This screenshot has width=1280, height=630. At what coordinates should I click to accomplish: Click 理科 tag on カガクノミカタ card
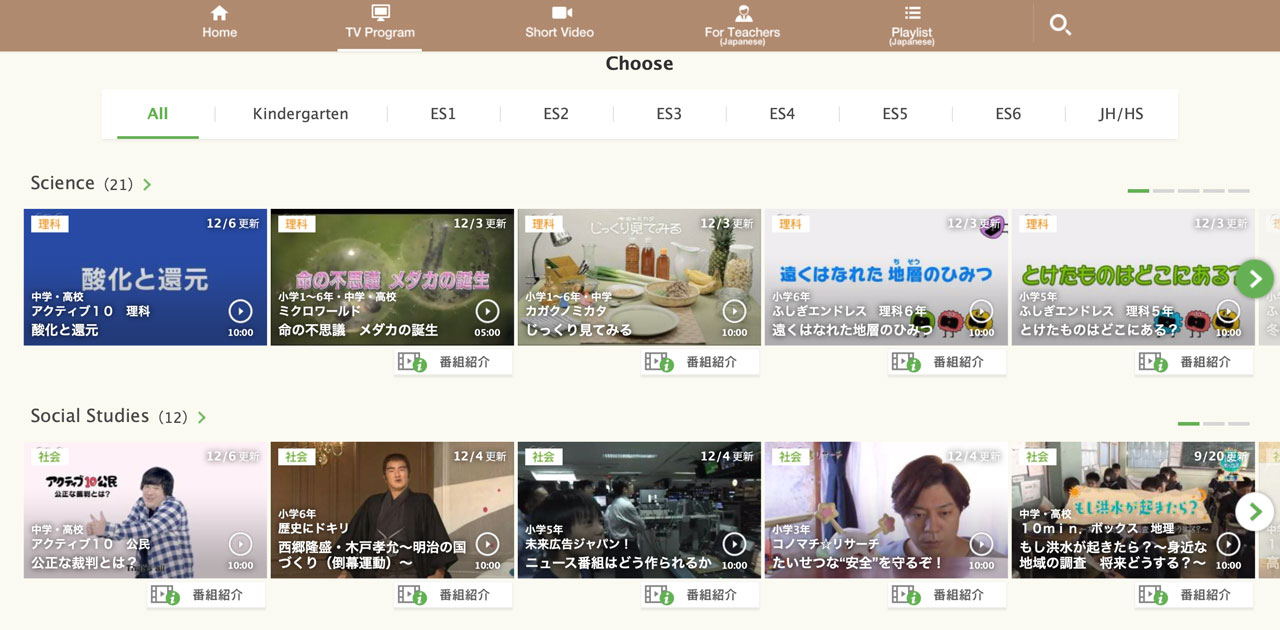pyautogui.click(x=543, y=224)
